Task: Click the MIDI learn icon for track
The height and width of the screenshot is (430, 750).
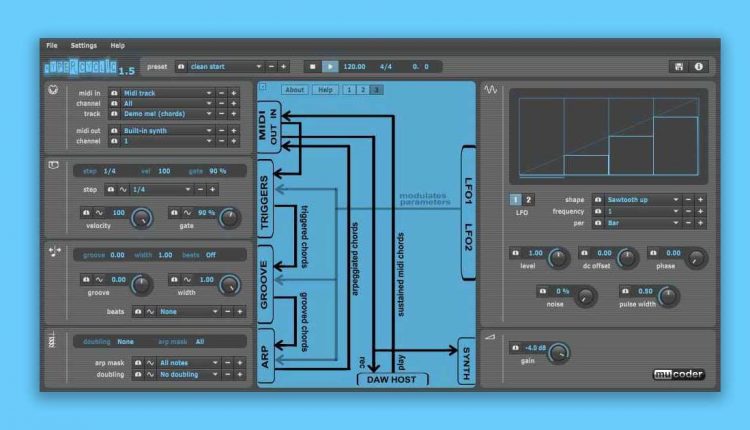Action: (114, 114)
